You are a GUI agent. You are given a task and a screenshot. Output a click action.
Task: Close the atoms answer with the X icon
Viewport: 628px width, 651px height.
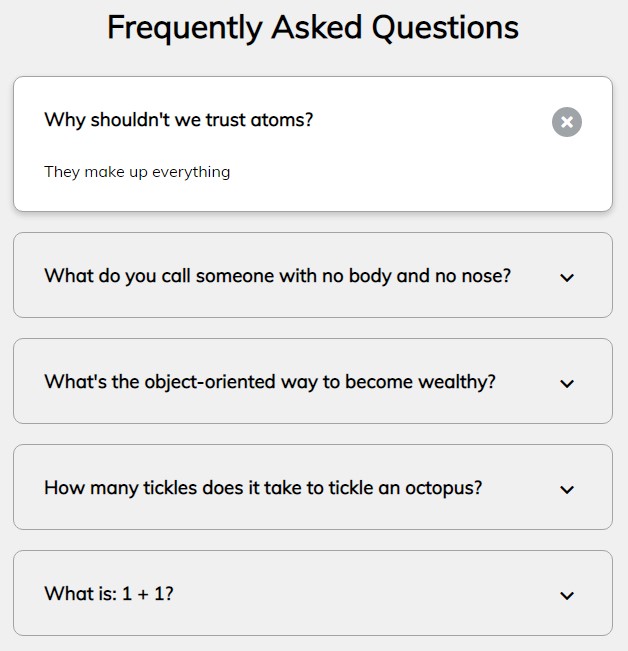coord(567,122)
